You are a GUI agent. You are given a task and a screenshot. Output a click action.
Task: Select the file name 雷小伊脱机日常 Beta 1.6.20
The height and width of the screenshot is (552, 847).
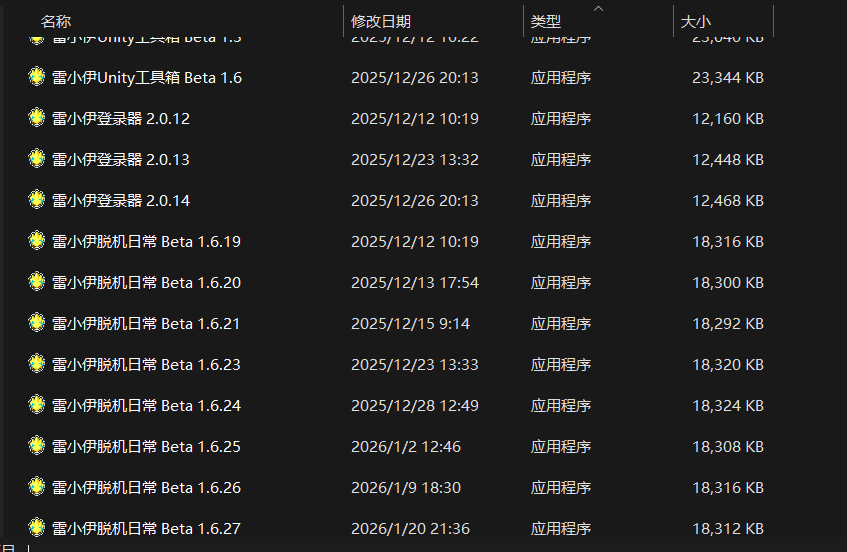pyautogui.click(x=146, y=283)
